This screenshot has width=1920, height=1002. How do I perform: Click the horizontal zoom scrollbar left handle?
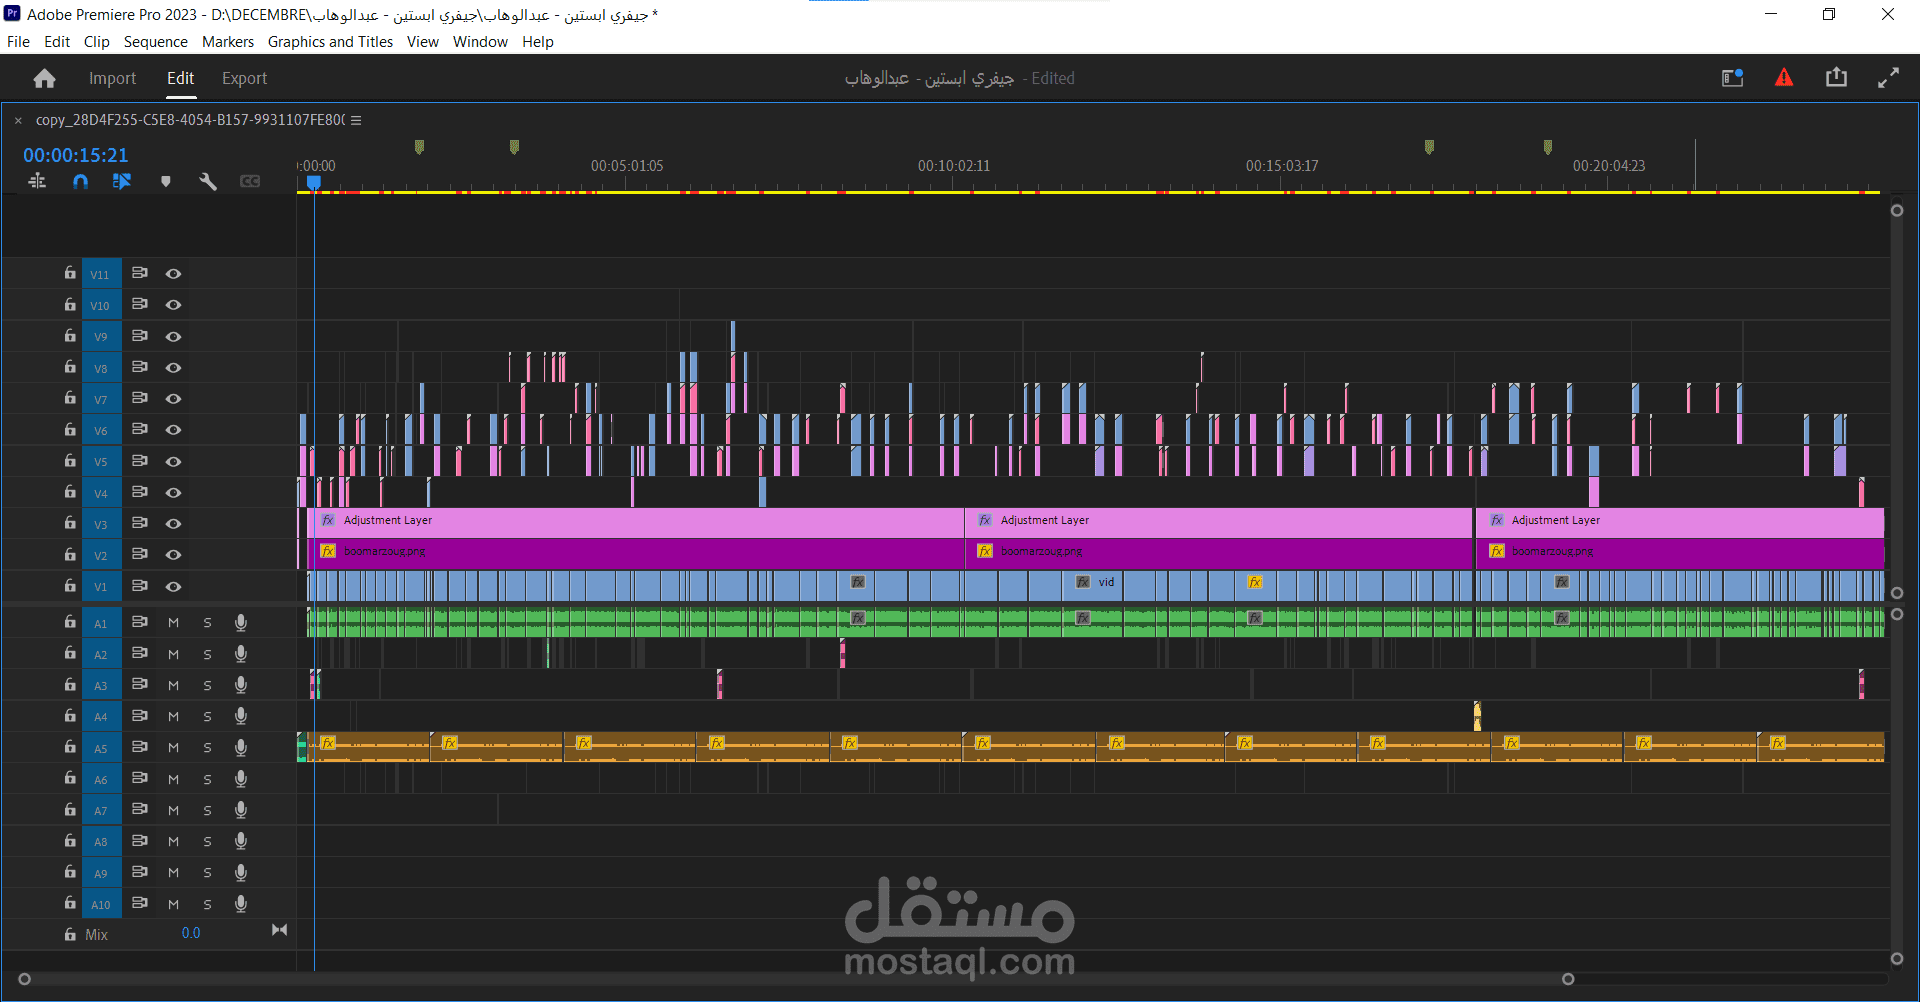pos(25,979)
